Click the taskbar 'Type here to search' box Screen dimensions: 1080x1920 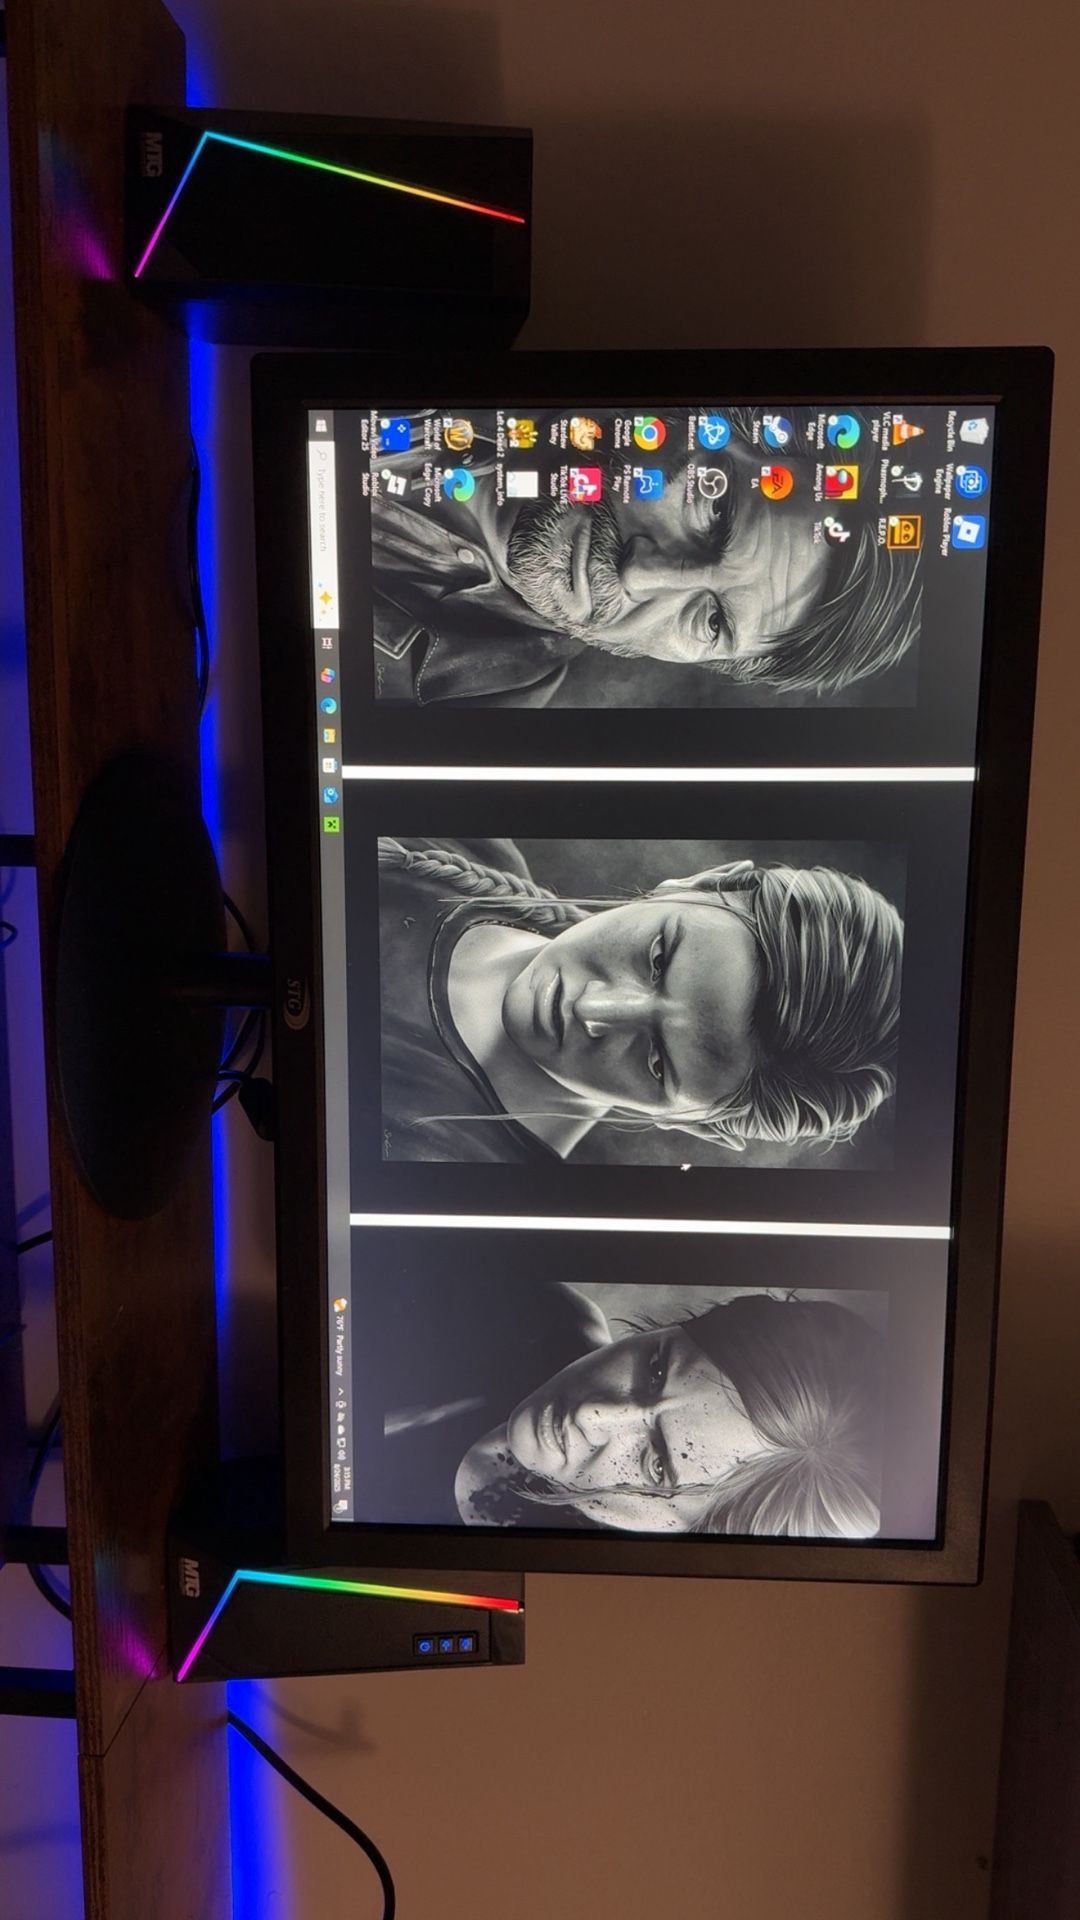pyautogui.click(x=324, y=534)
